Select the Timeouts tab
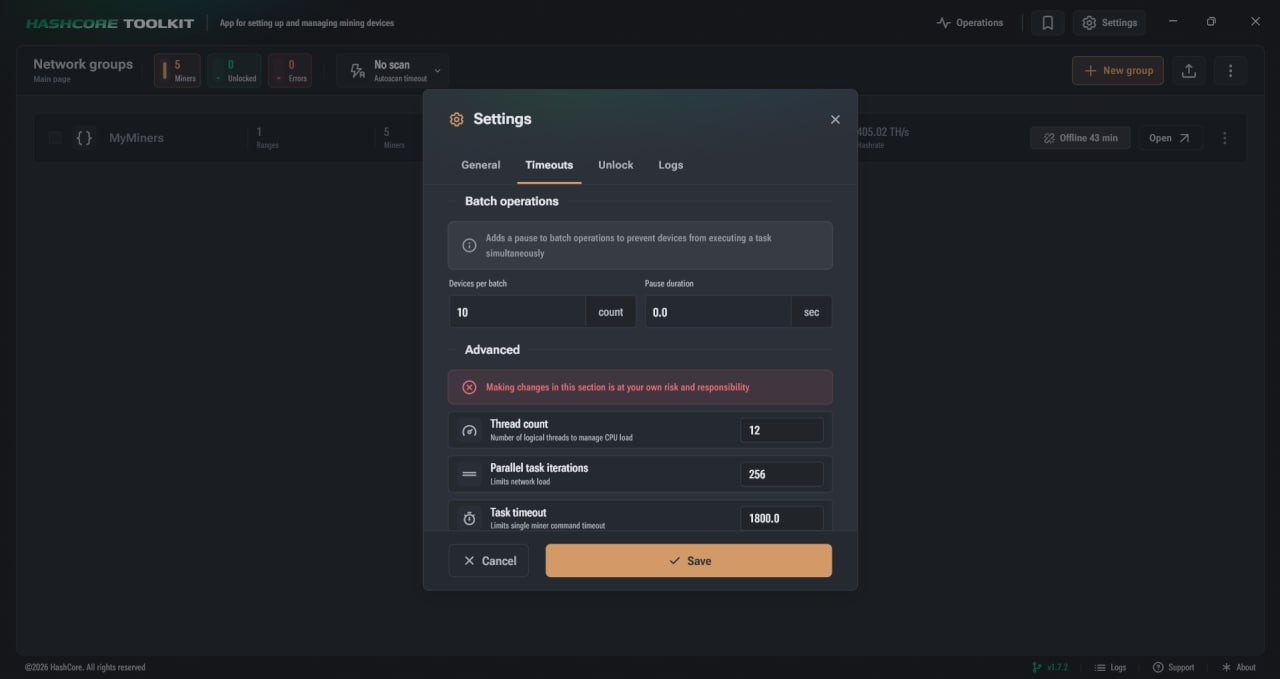1280x679 pixels. (549, 165)
